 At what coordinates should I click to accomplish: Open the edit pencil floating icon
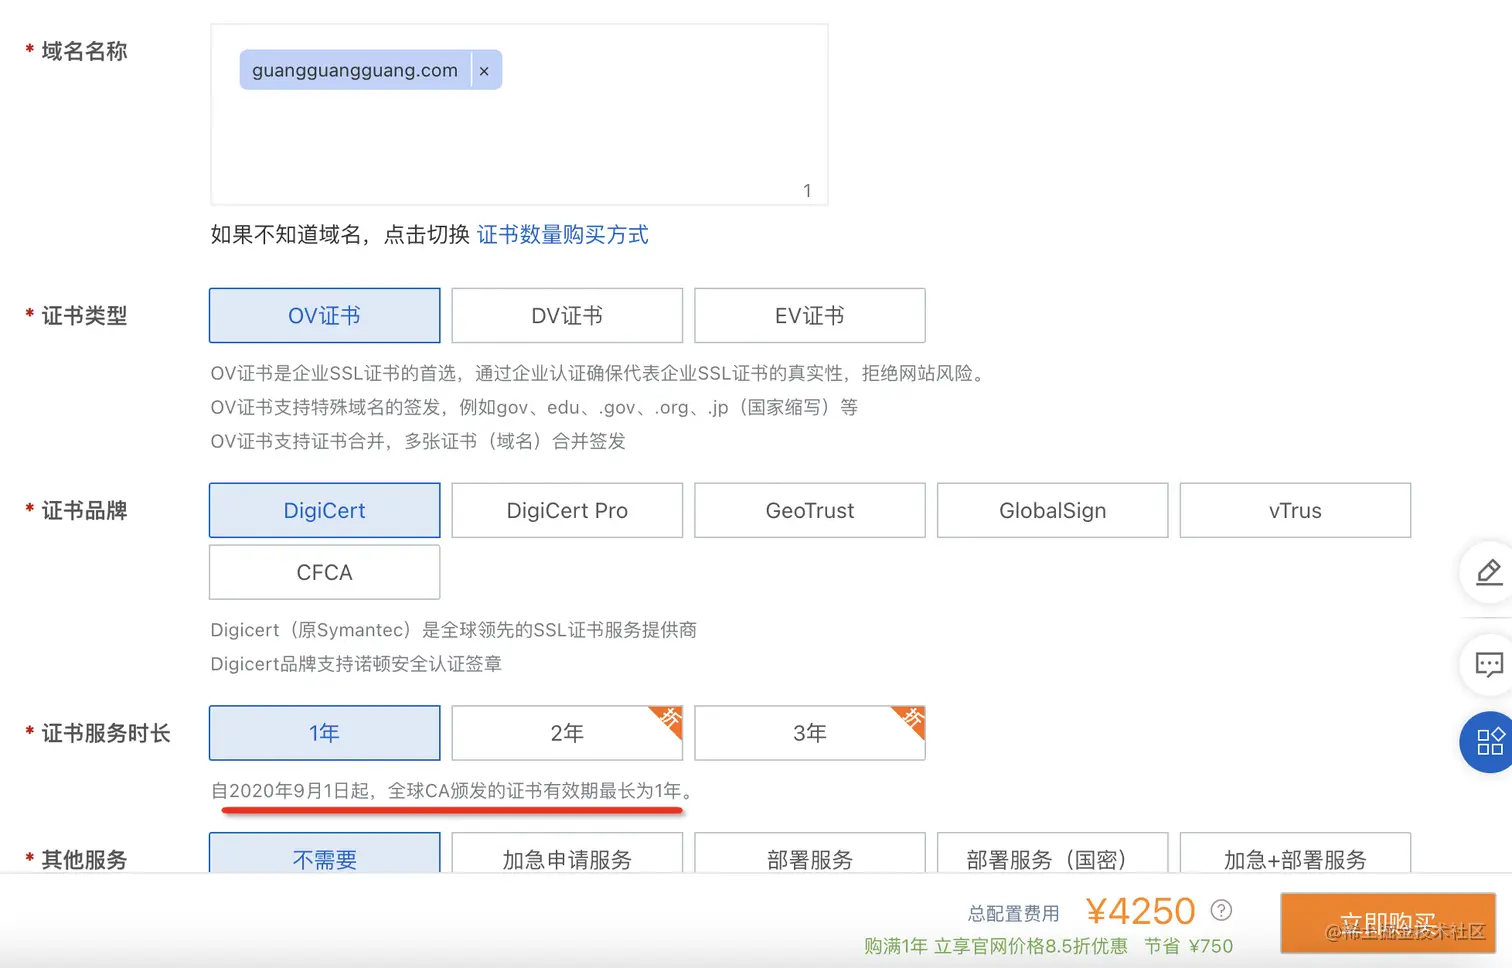coord(1488,573)
